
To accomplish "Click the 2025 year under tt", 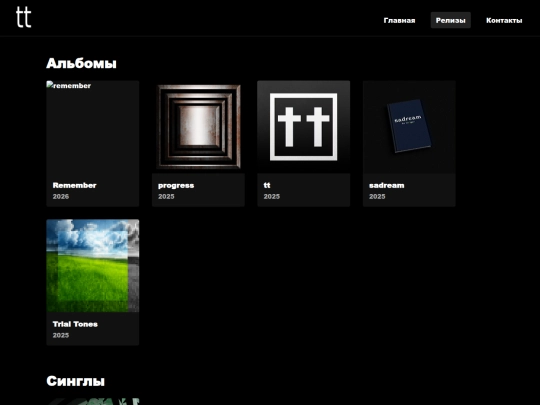I will [x=271, y=196].
